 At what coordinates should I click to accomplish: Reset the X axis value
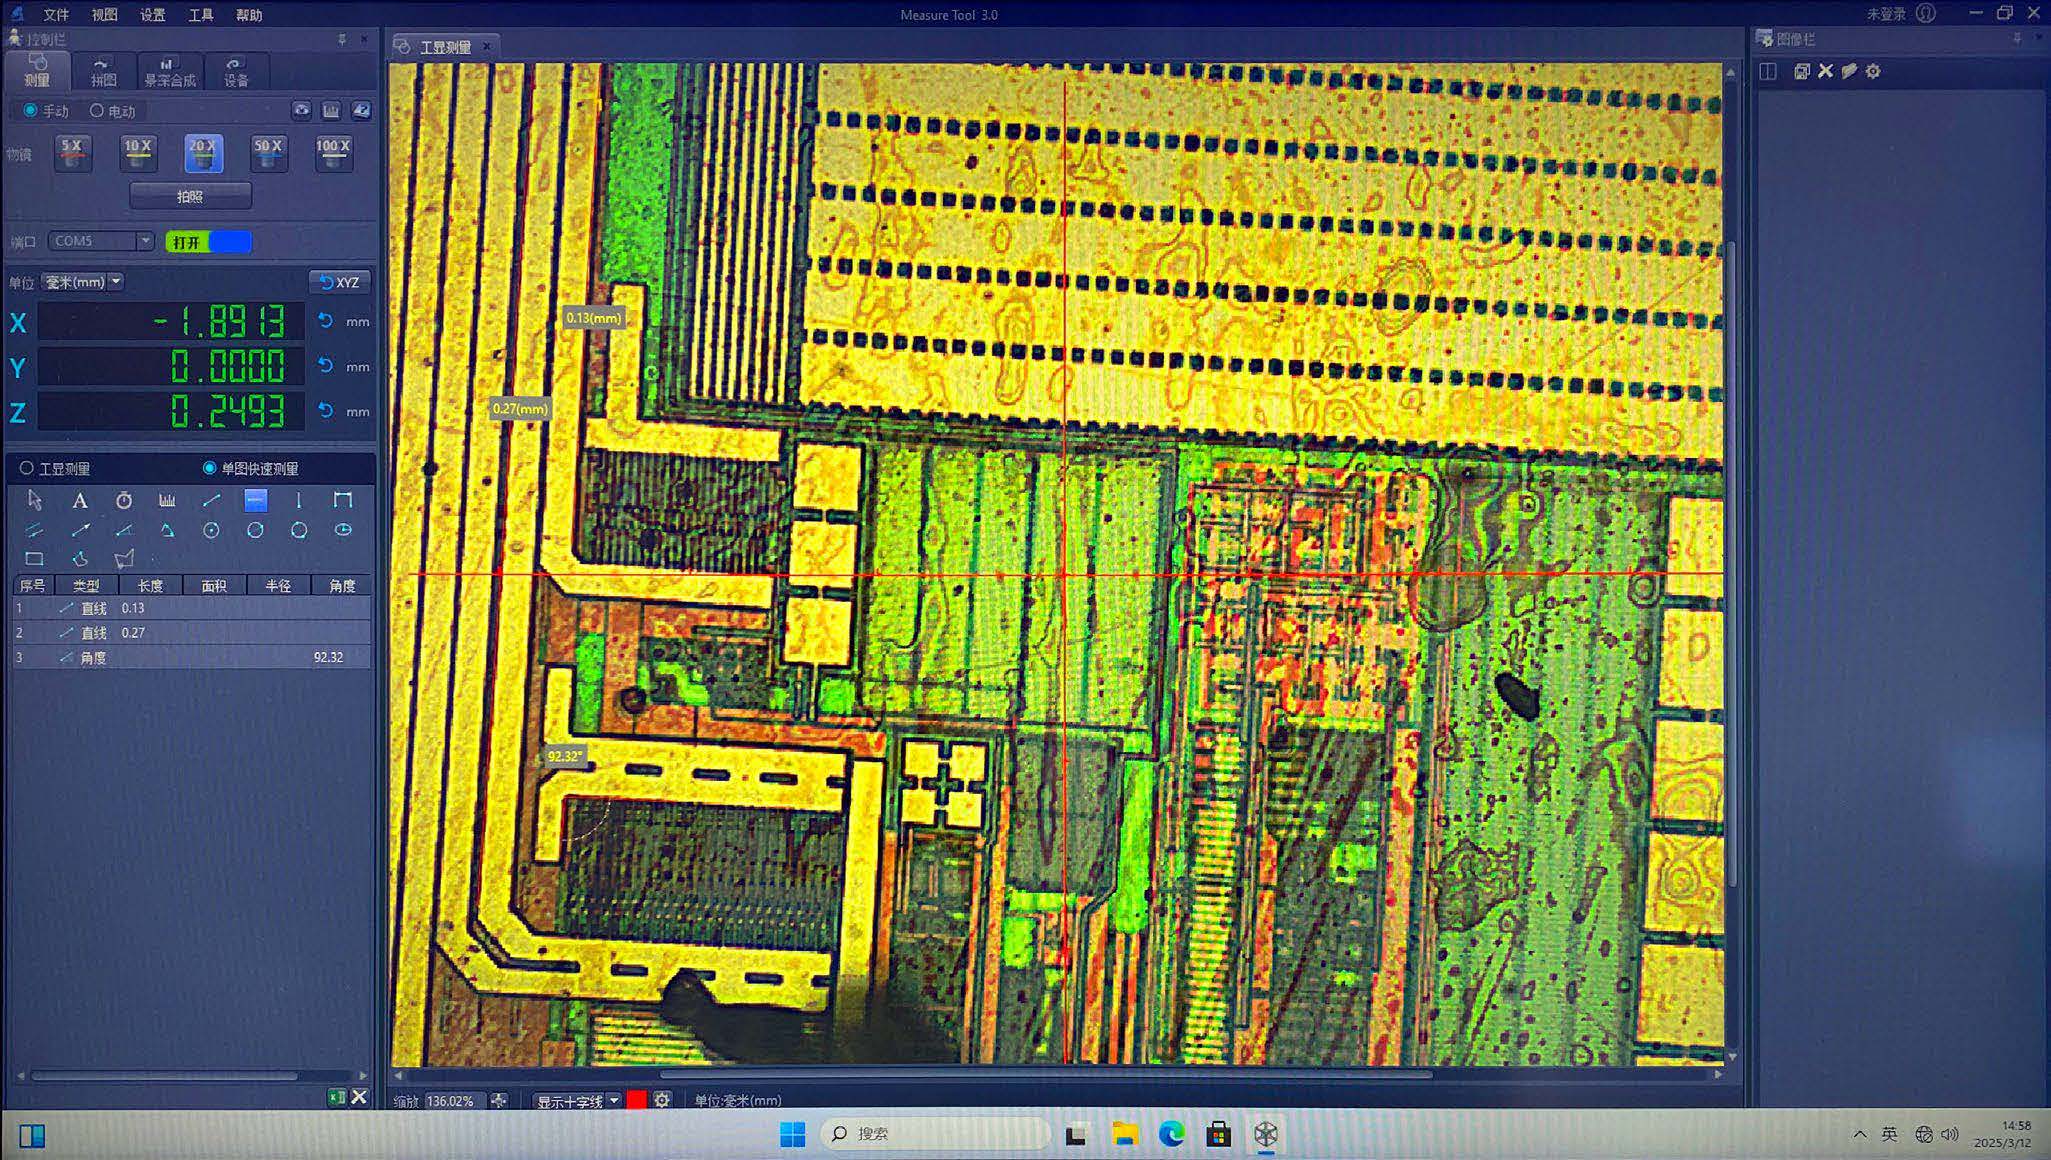point(325,321)
